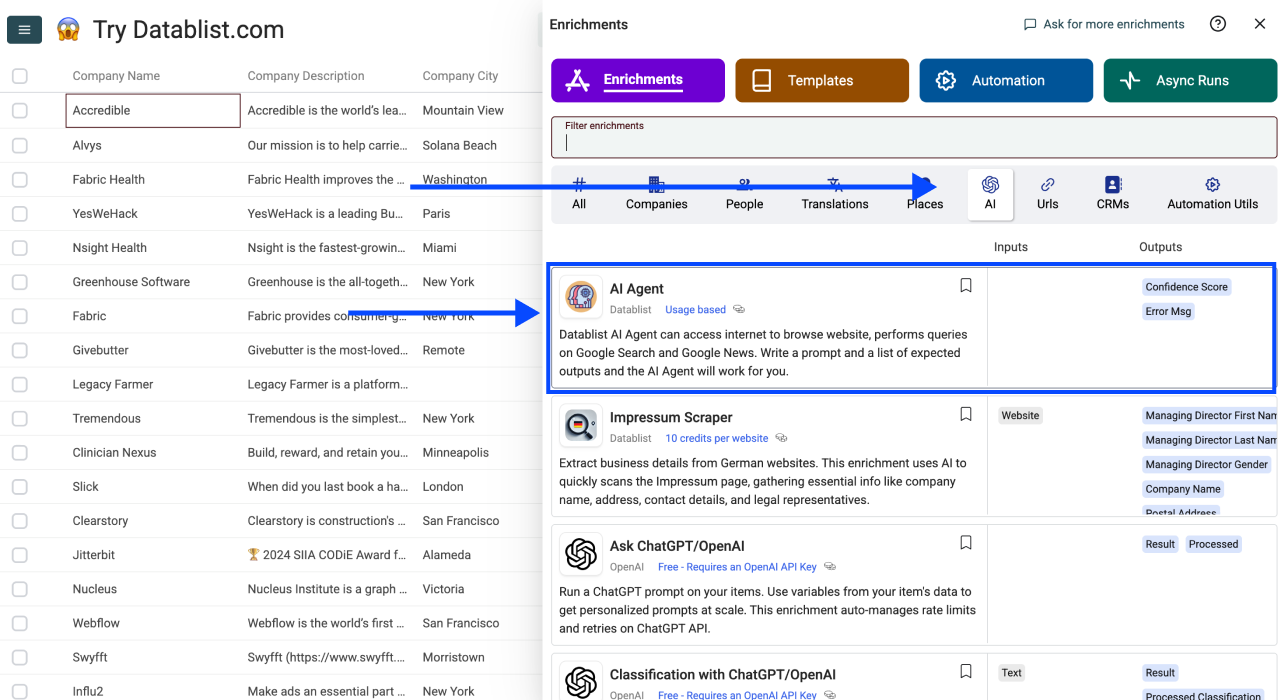Image resolution: width=1287 pixels, height=700 pixels.
Task: Click Ask for more enrichments link
Action: tap(1103, 24)
